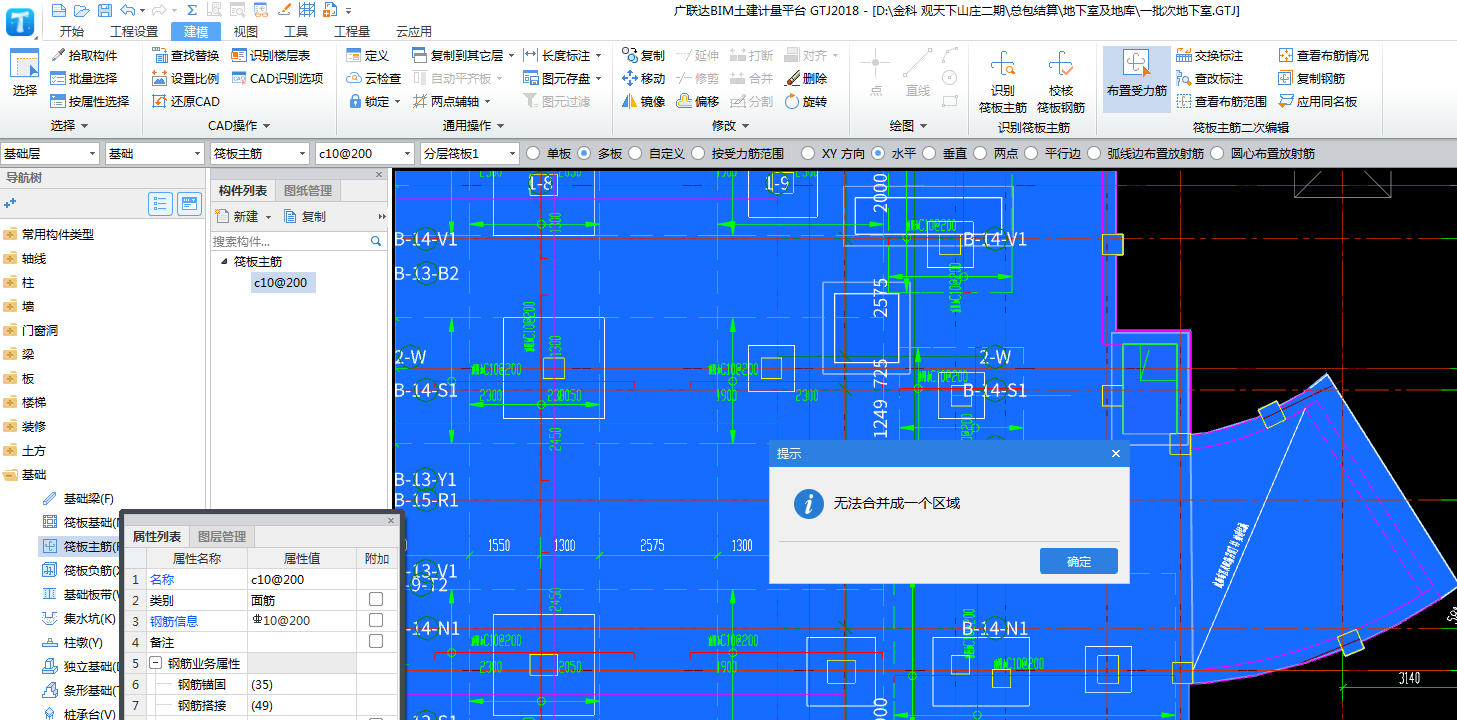Viewport: 1457px width, 720px height.
Task: Select the 移动 move tool
Action: pos(643,78)
